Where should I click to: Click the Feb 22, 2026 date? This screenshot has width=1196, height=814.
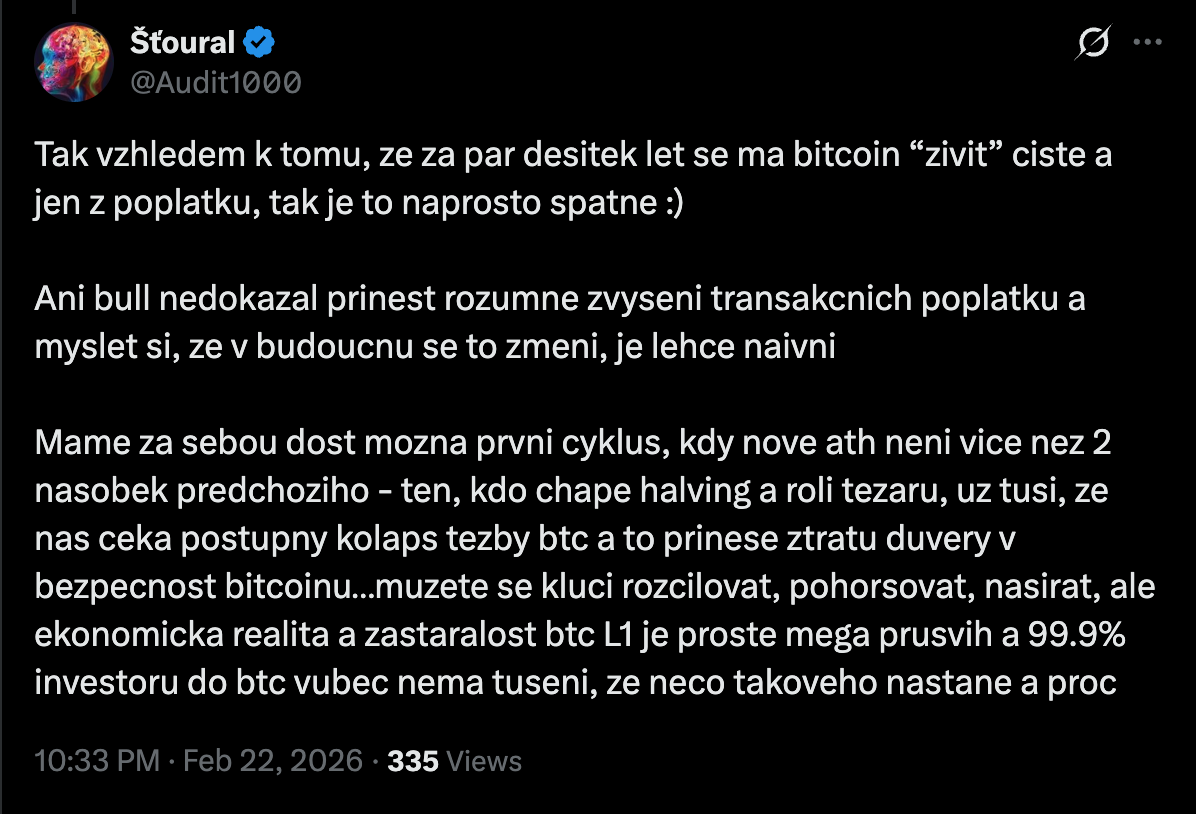click(x=273, y=761)
